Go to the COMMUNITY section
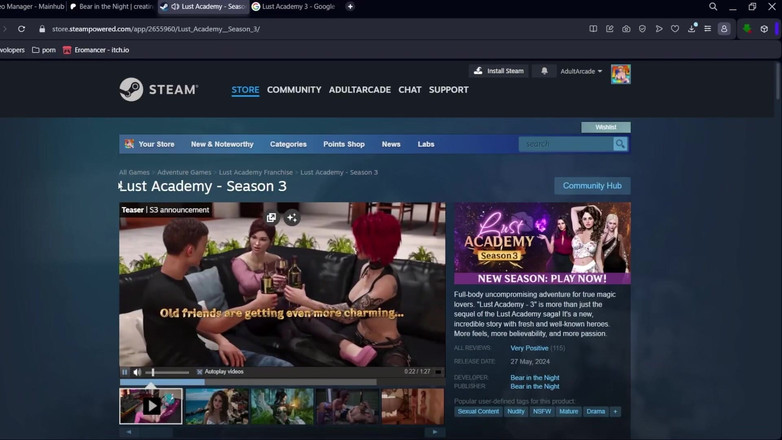This screenshot has height=440, width=782. 294,90
